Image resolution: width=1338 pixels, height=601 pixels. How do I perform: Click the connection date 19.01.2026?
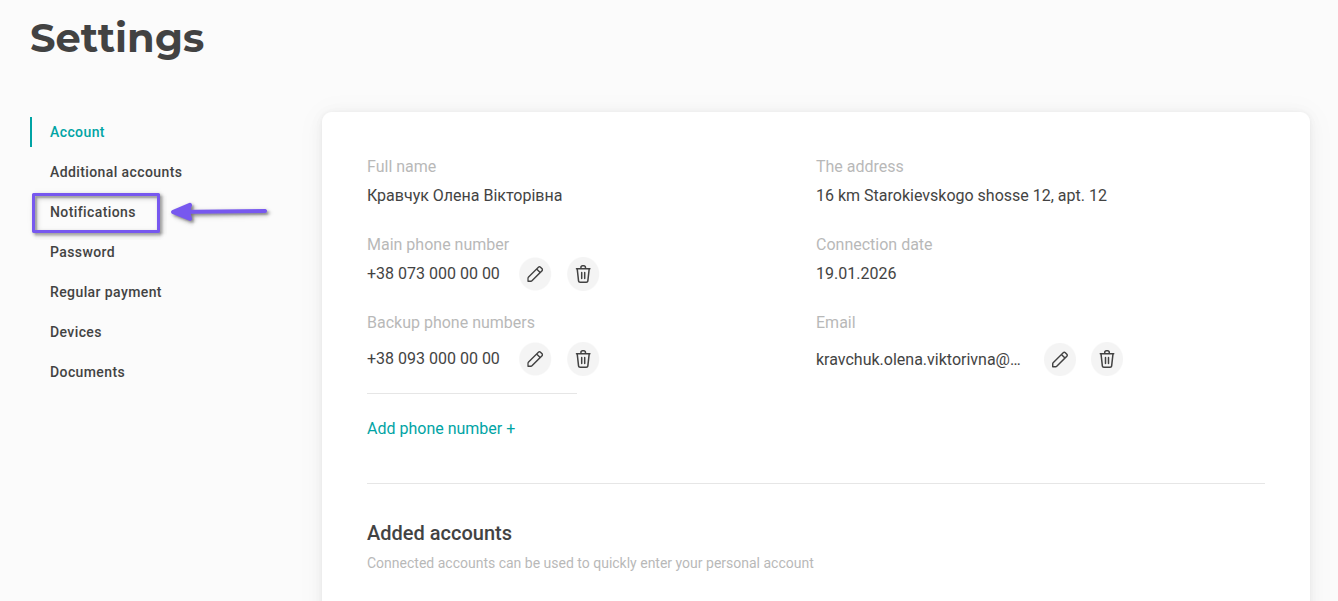tap(856, 274)
